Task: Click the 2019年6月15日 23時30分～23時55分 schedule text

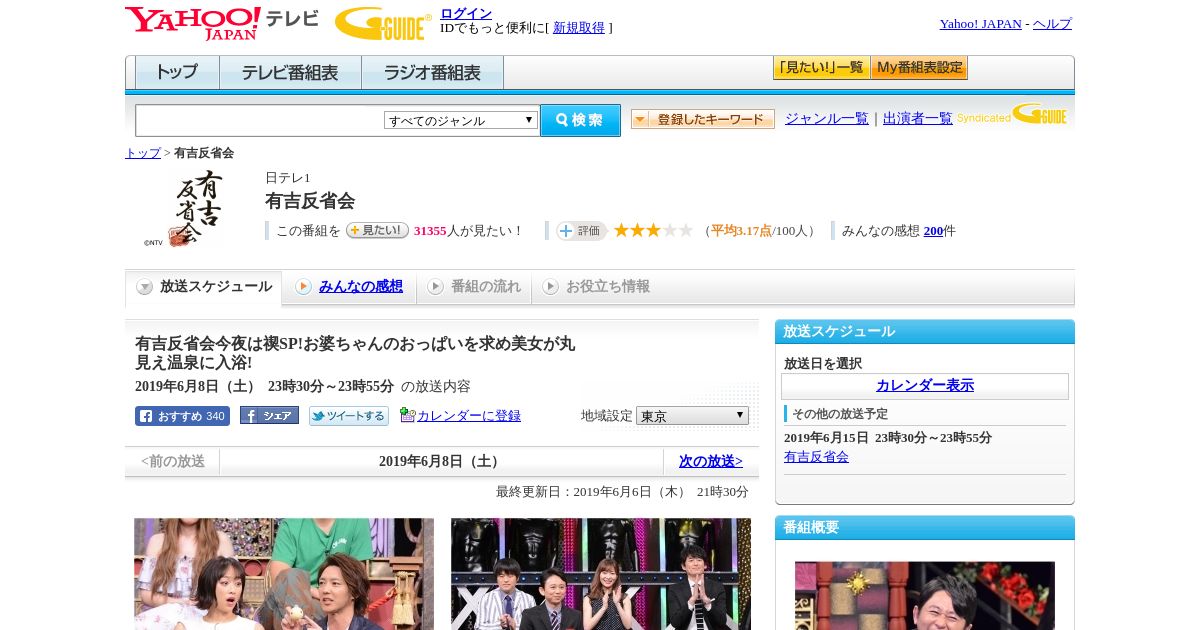Action: pos(888,438)
